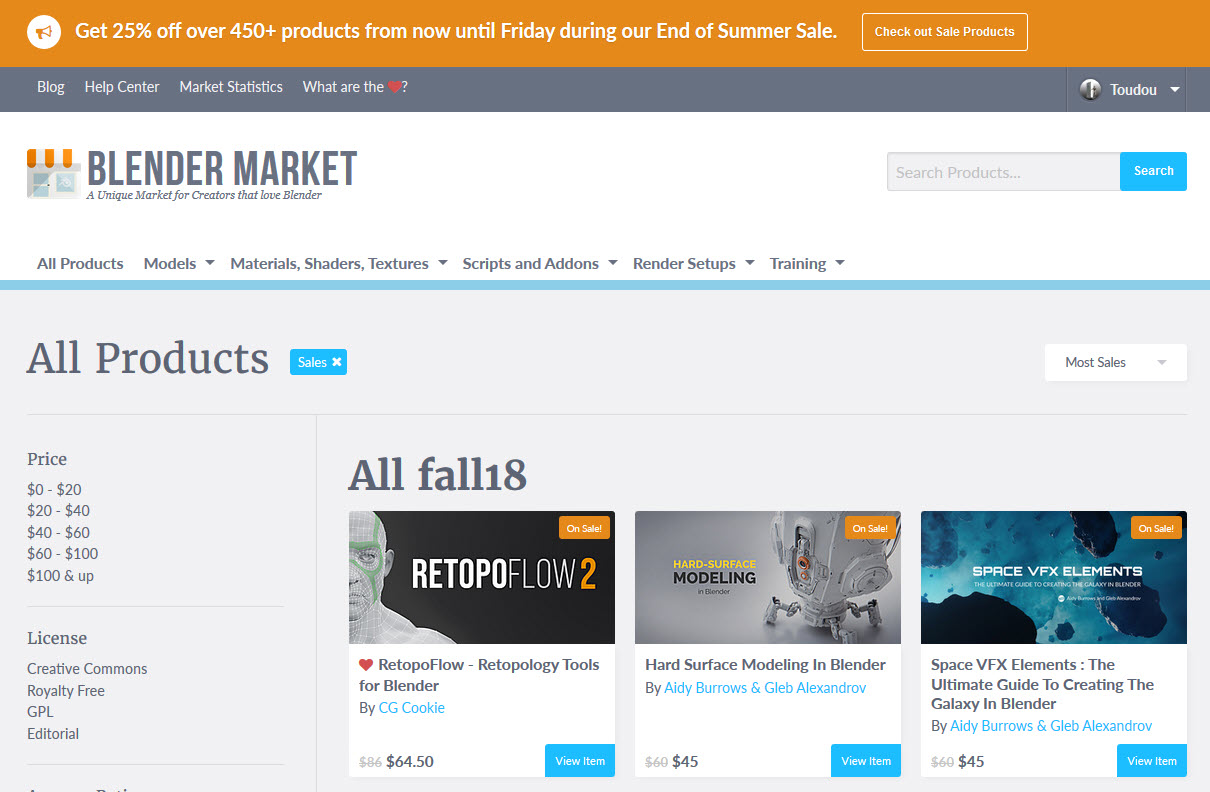Click the blue Search button
The image size is (1210, 792).
point(1153,171)
